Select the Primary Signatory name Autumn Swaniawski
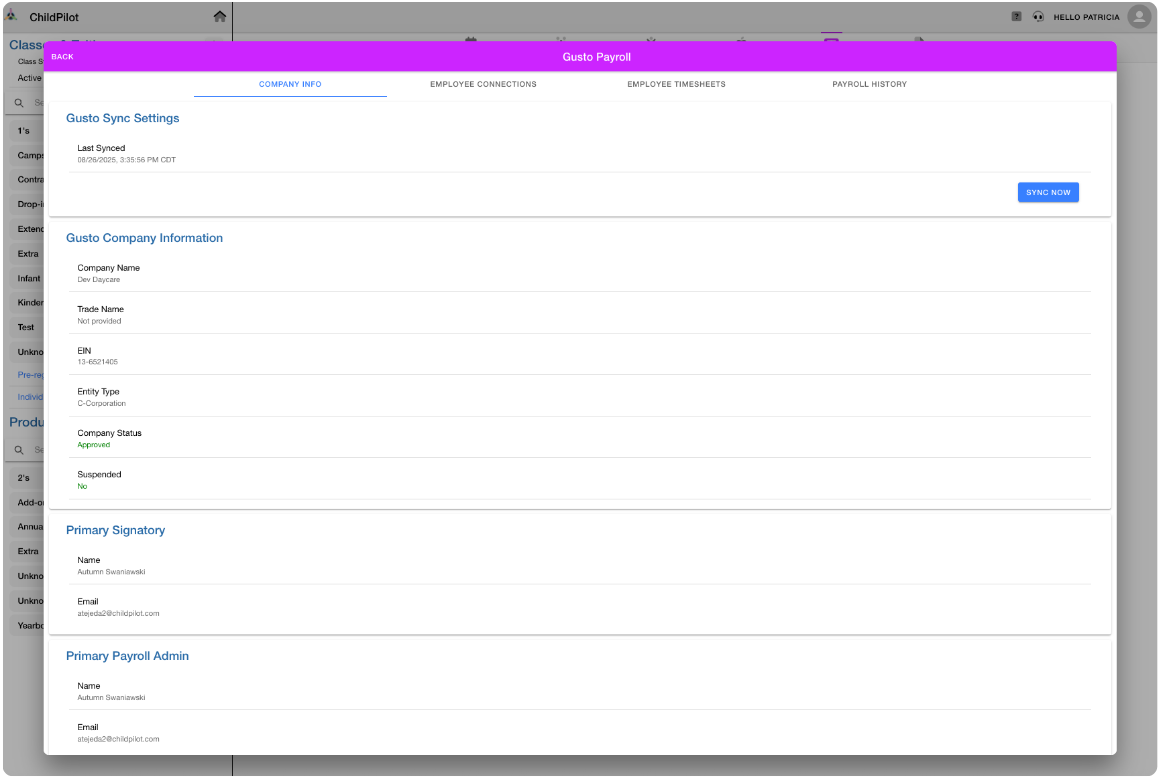Viewport: 1160px width, 778px height. 111,572
